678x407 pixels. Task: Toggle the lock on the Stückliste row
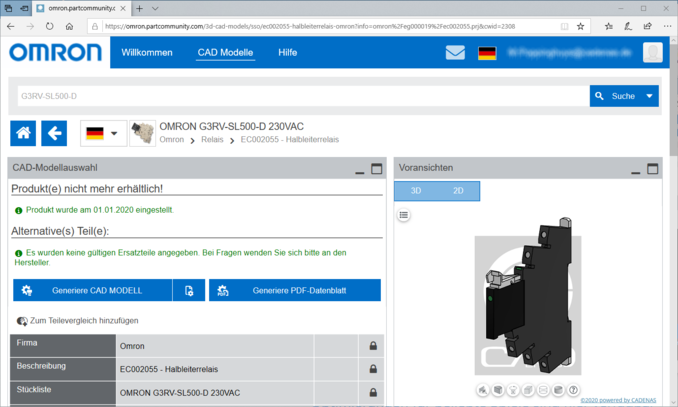point(373,392)
